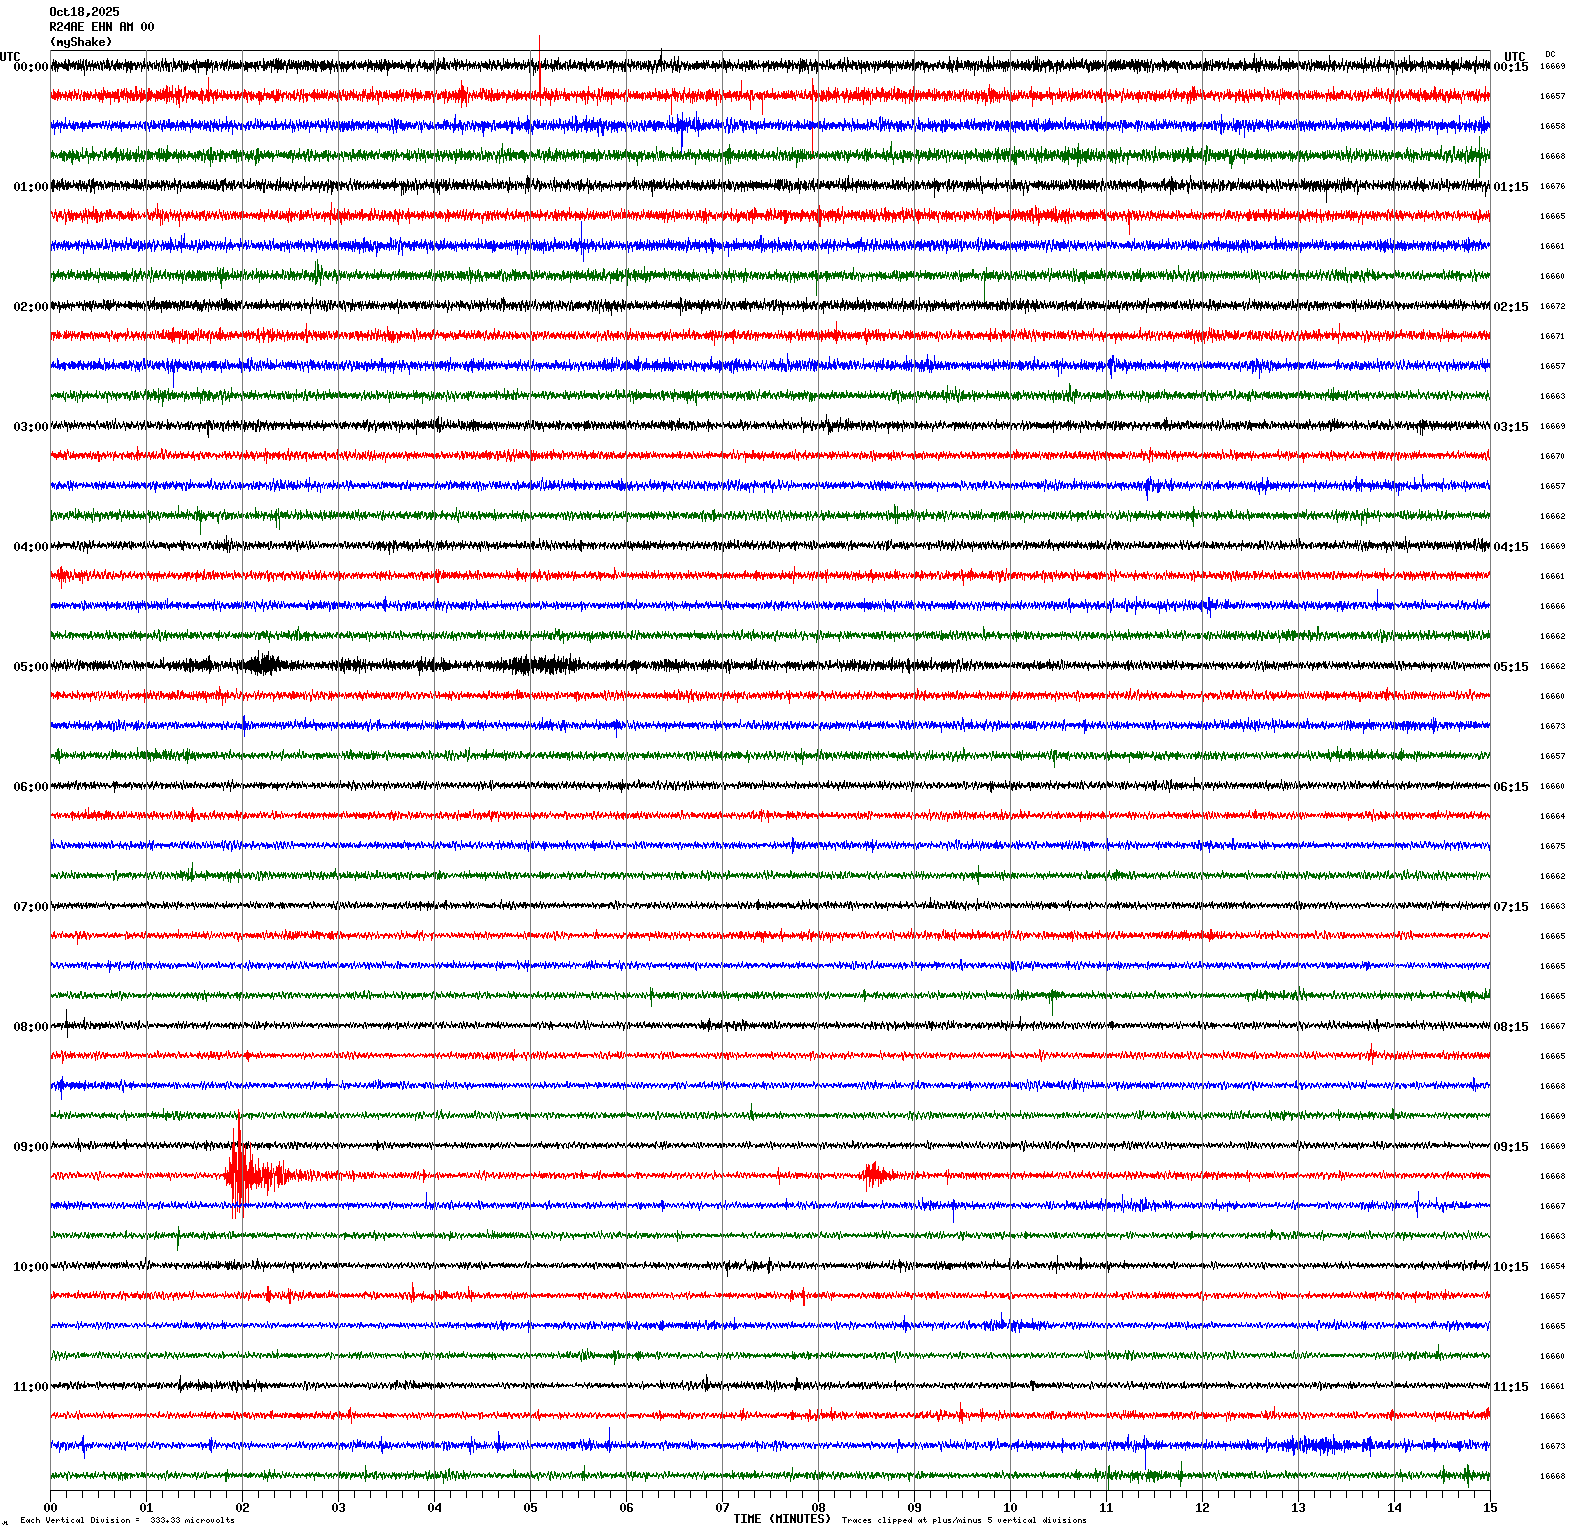
Task: Click the 04 minute tick label on bottom axis
Action: [435, 1508]
